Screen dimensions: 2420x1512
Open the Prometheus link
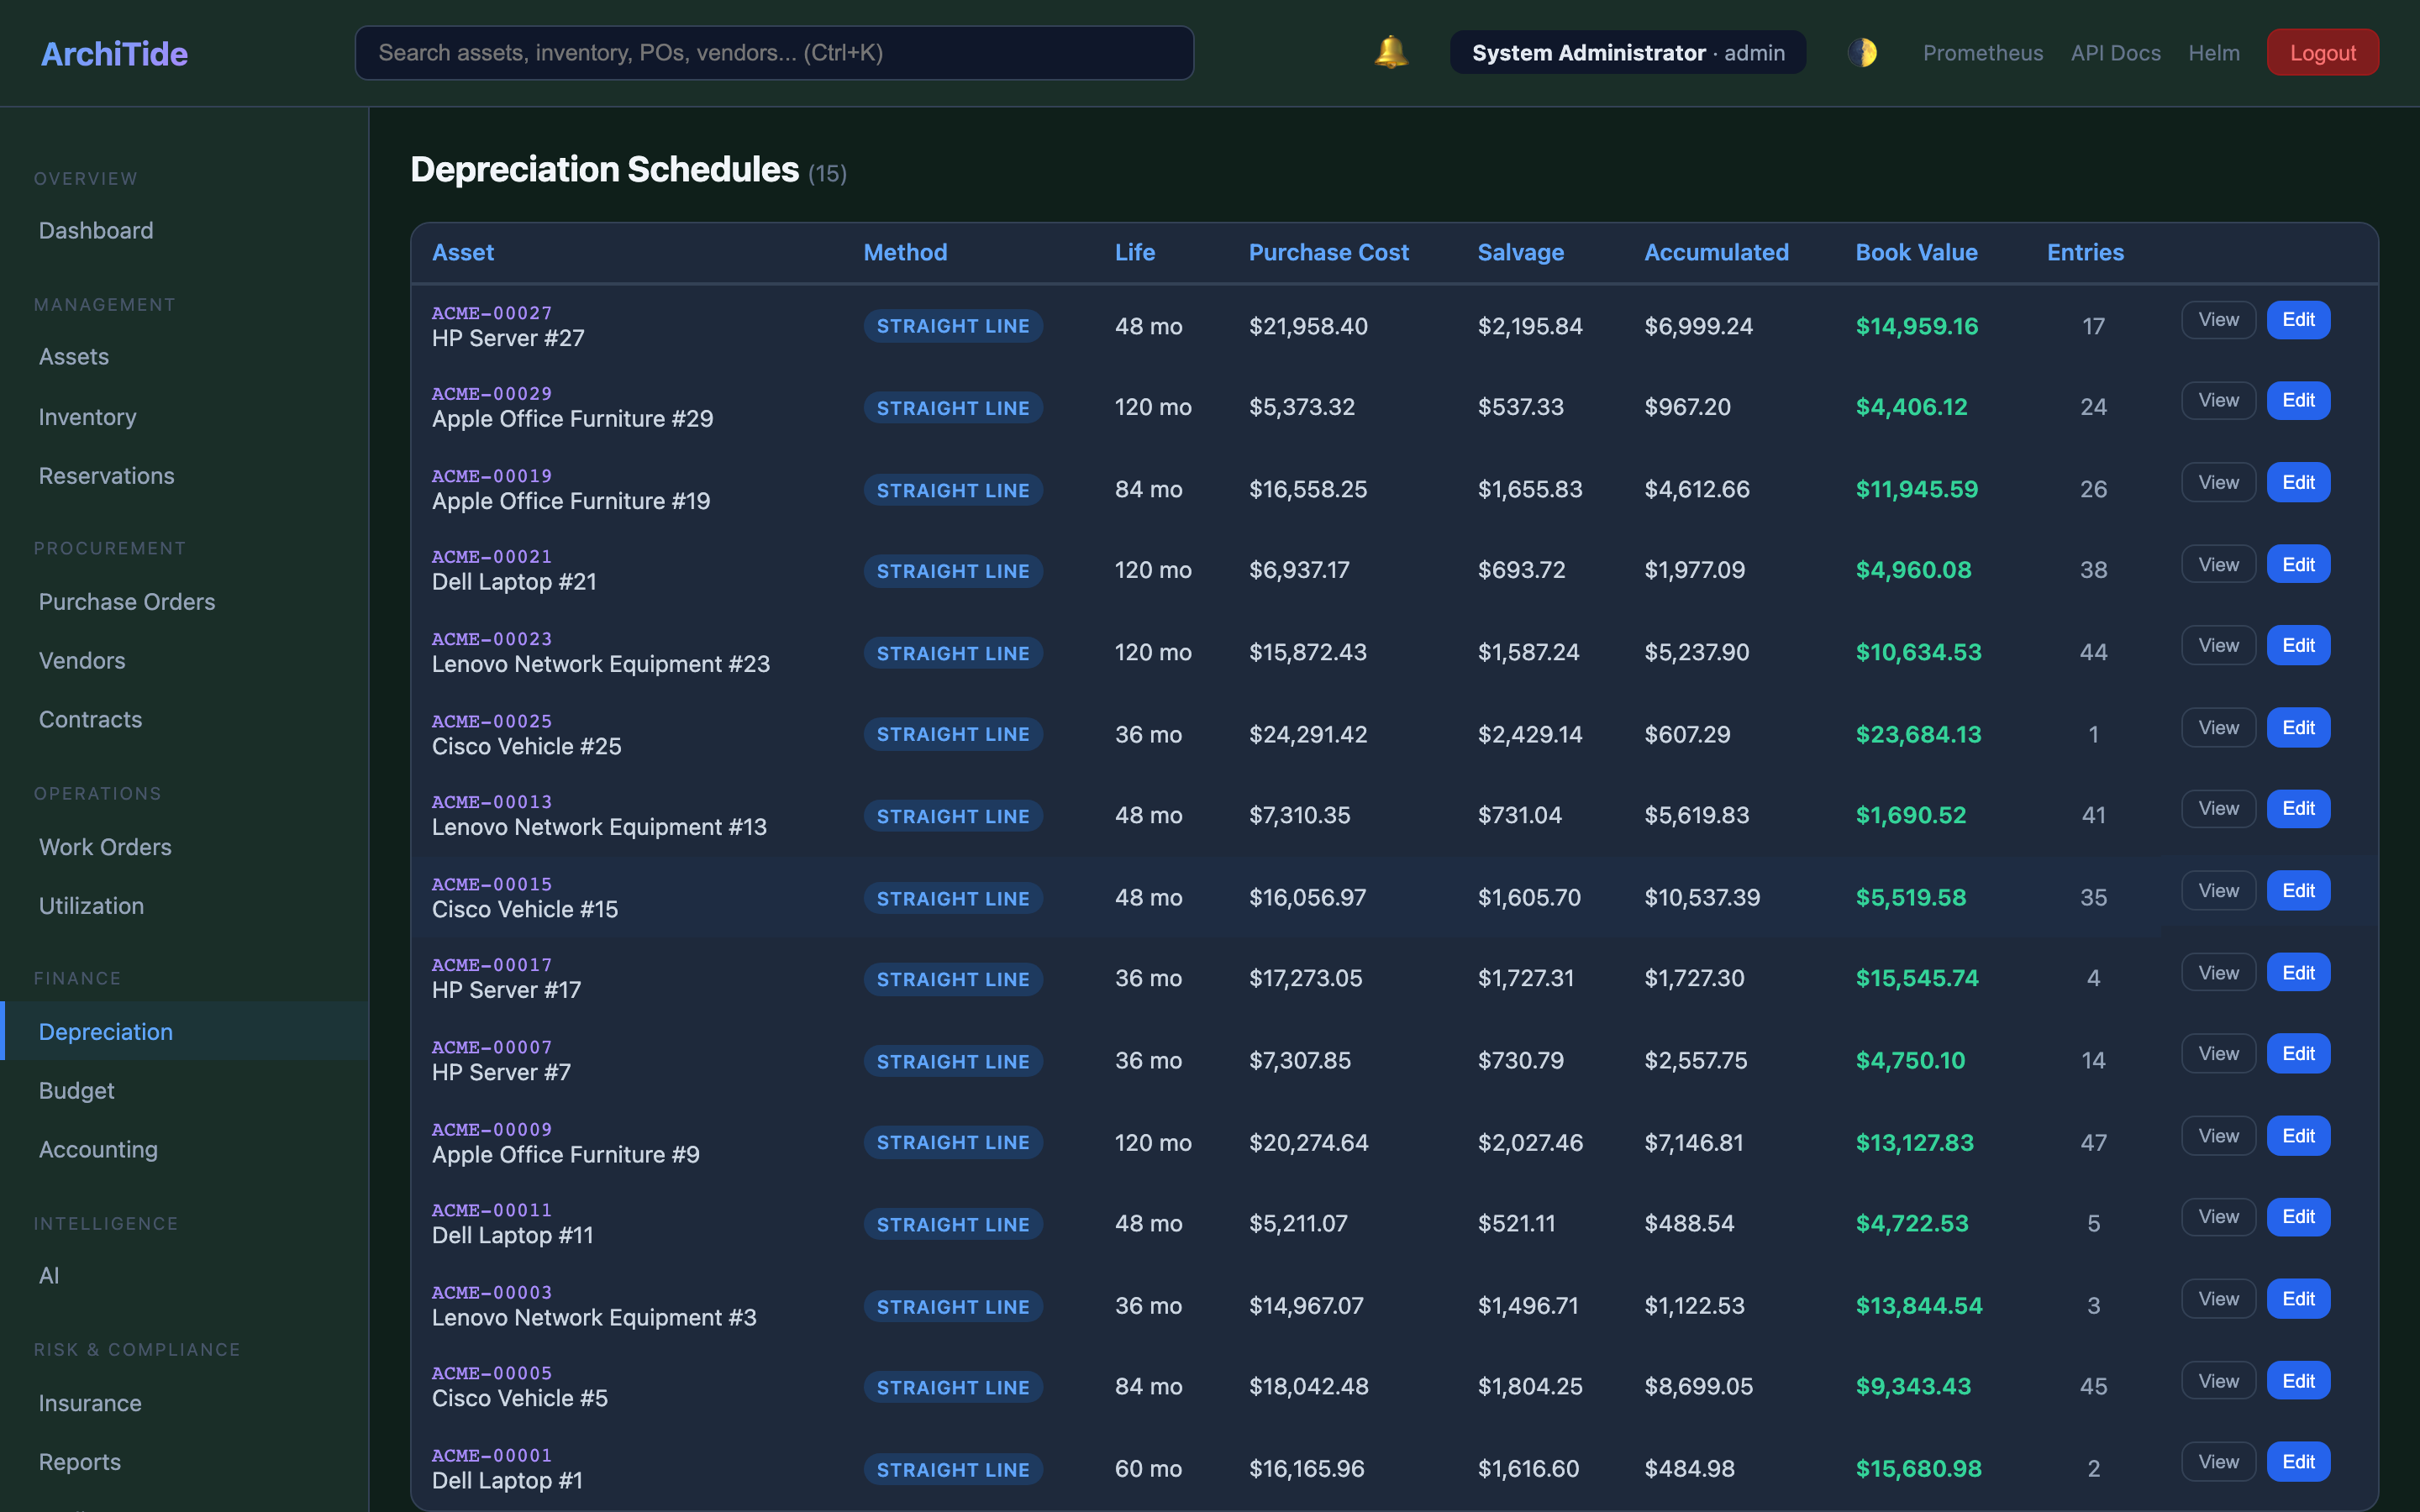click(1982, 53)
